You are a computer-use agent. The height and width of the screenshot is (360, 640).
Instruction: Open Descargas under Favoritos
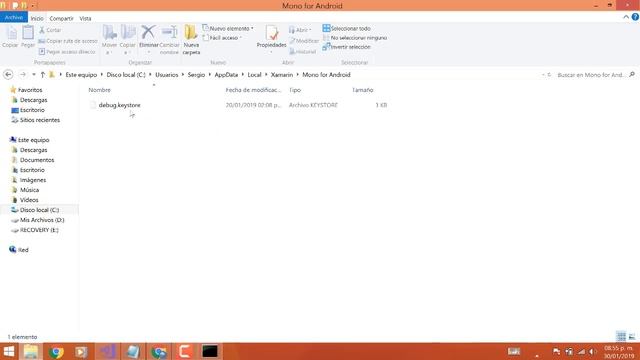coord(33,100)
